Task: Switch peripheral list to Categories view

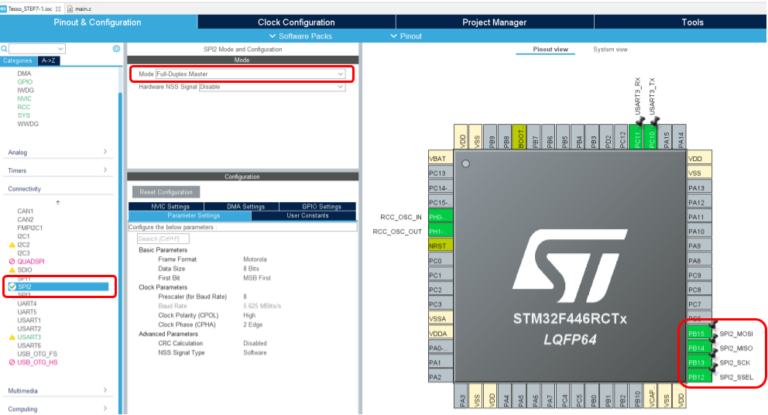Action: [x=19, y=60]
